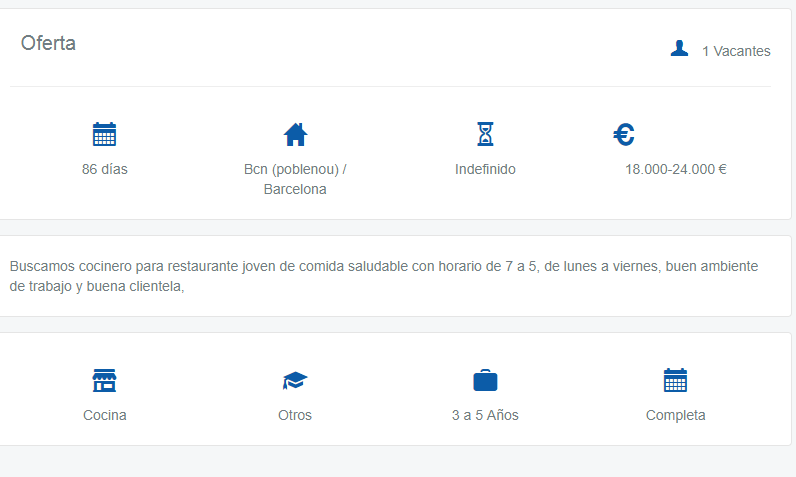Click the Completa schedule label
The height and width of the screenshot is (477, 796).
675,415
